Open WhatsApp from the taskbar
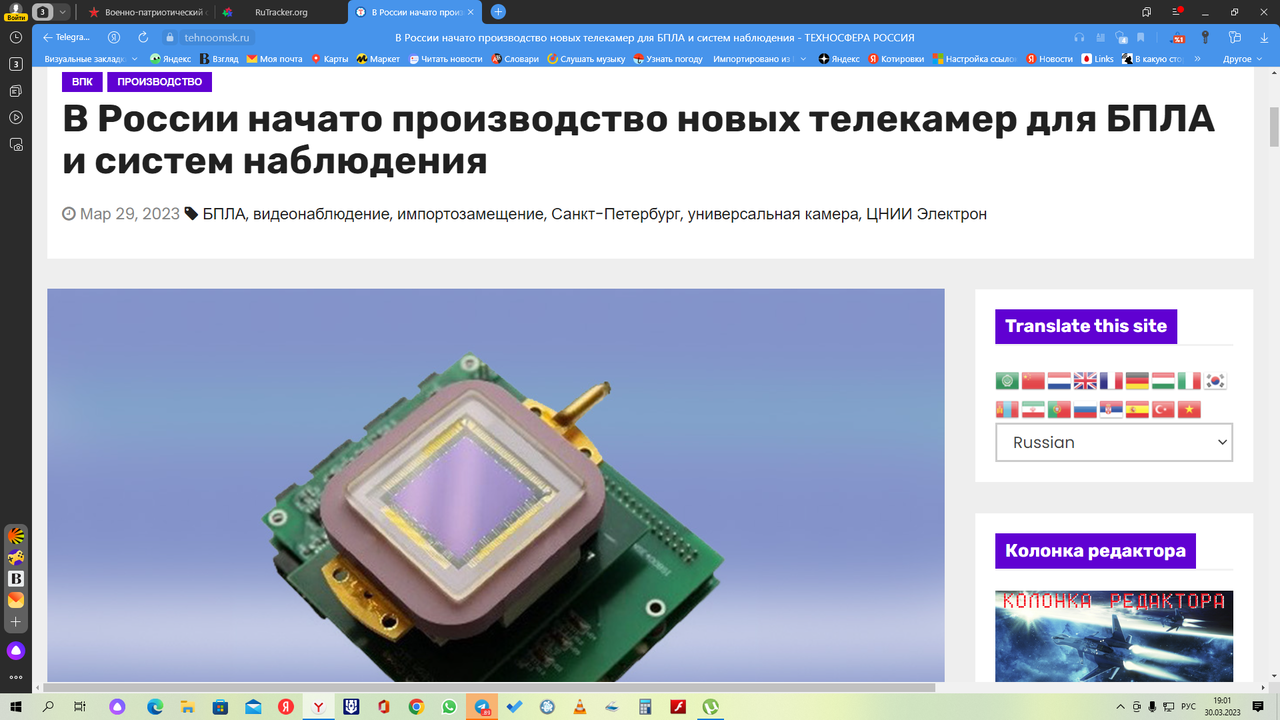The image size is (1280, 720). [x=449, y=707]
